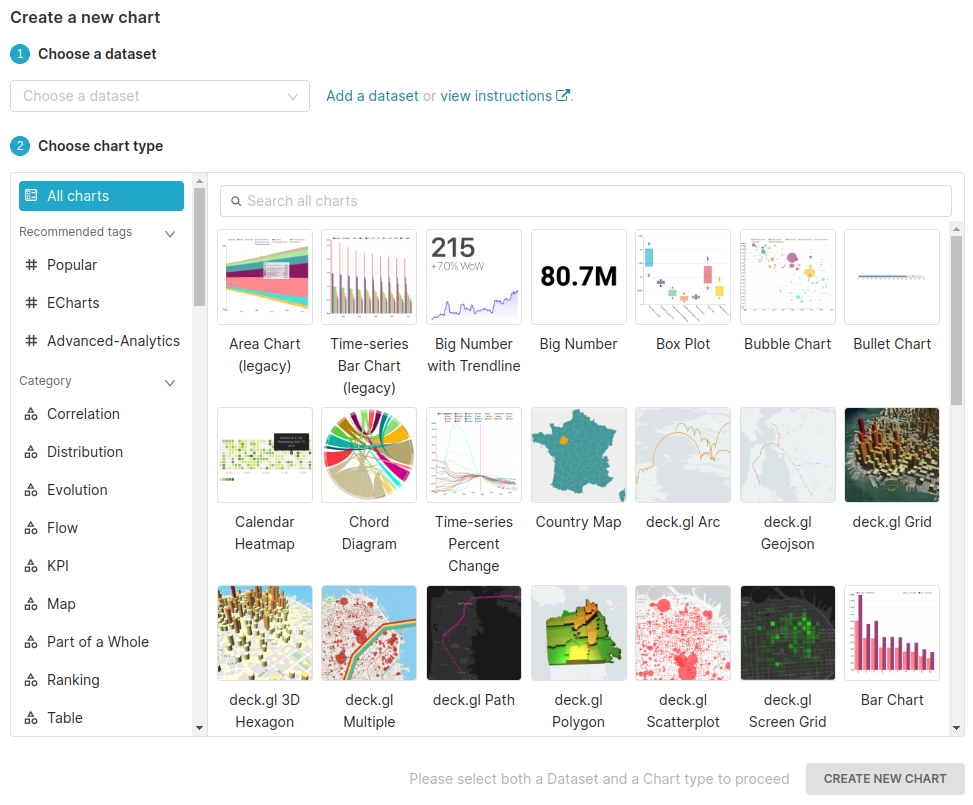This screenshot has width=973, height=805.
Task: Select the Big Number with Trendline chart thumbnail
Action: click(474, 277)
